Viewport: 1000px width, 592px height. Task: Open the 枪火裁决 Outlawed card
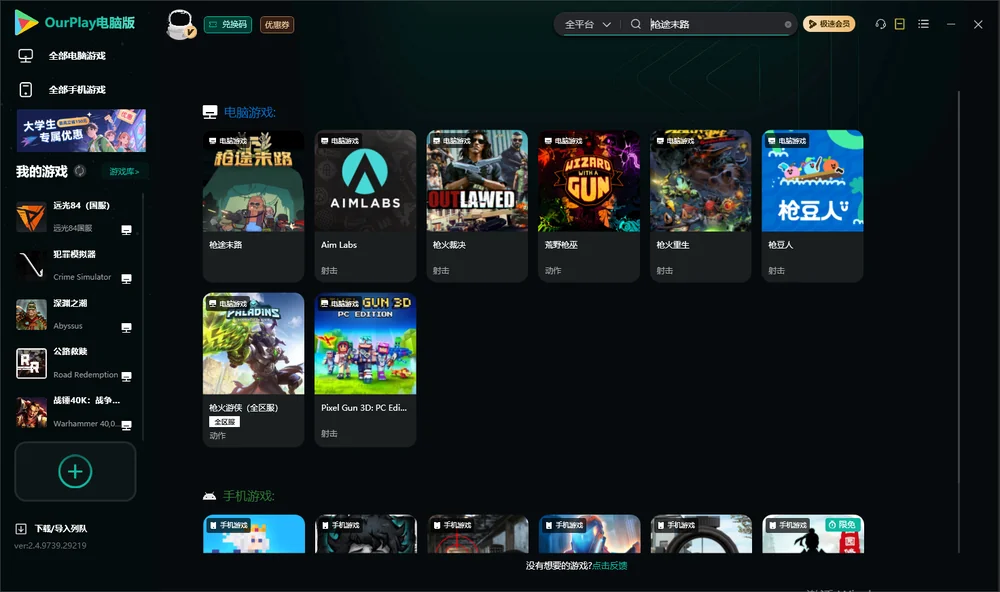[x=477, y=206]
